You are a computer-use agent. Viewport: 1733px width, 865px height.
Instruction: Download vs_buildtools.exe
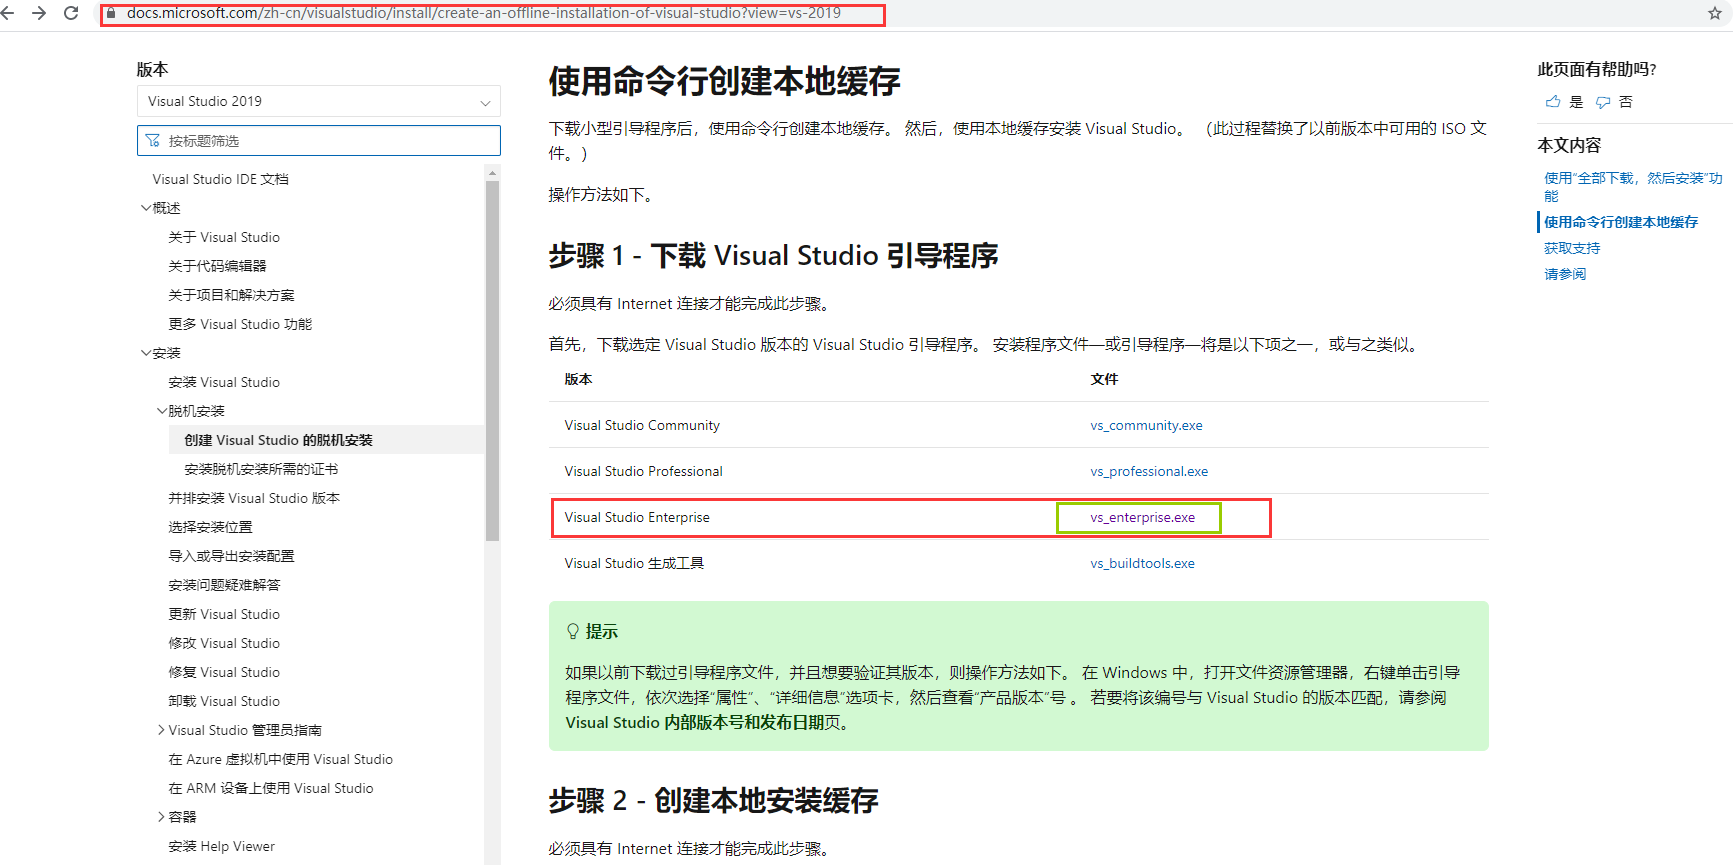click(1142, 563)
